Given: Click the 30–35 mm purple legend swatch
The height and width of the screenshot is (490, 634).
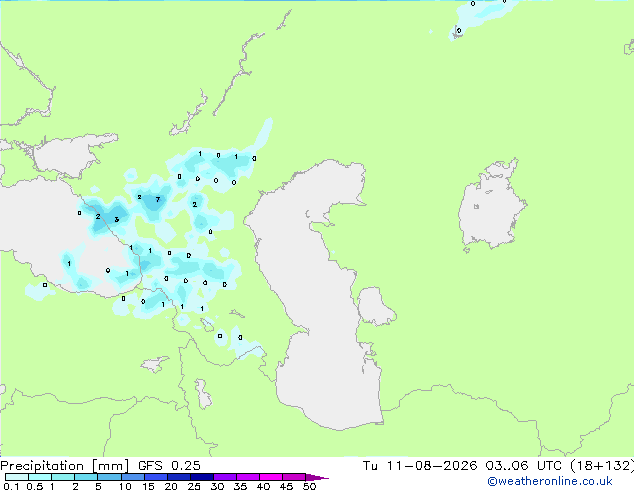Looking at the screenshot, I should click(x=224, y=477).
